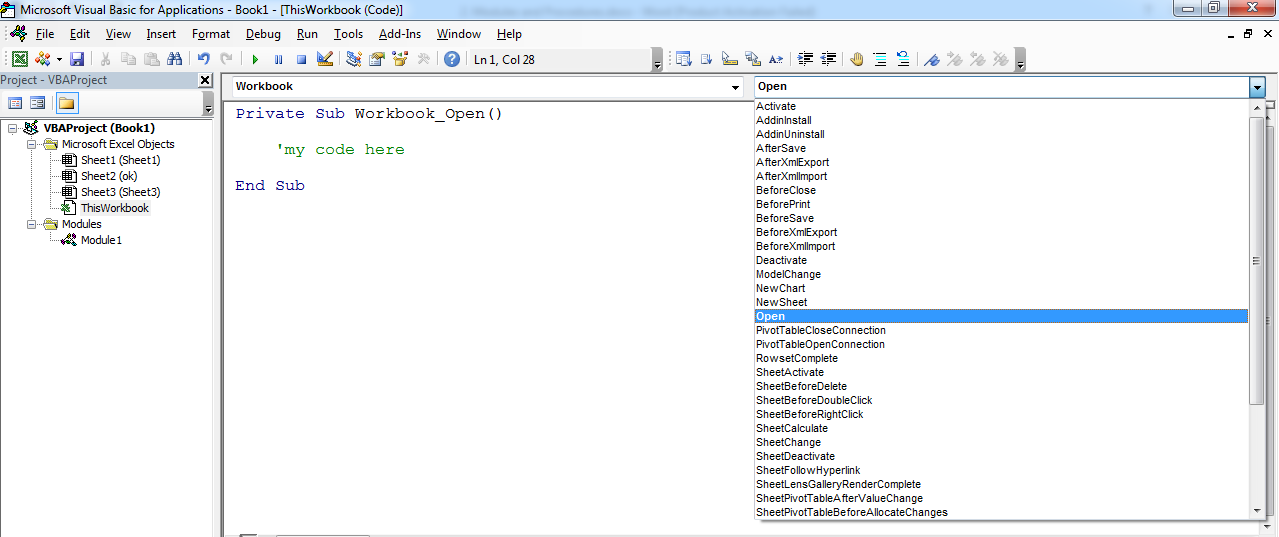Outdent the selected code
The image size is (1279, 537).
pyautogui.click(x=828, y=59)
